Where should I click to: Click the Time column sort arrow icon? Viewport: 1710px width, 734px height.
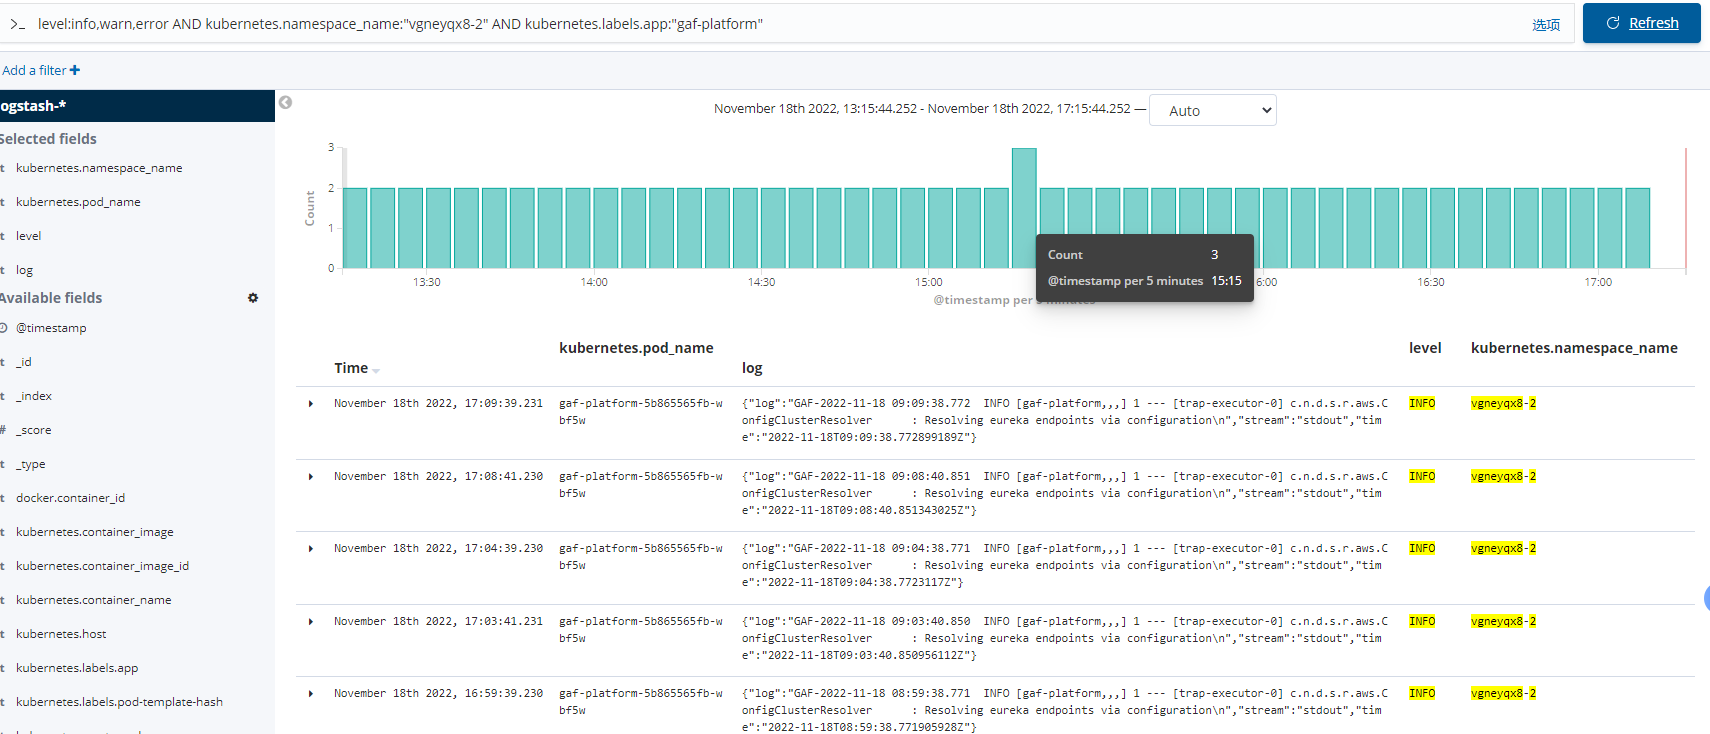point(376,371)
